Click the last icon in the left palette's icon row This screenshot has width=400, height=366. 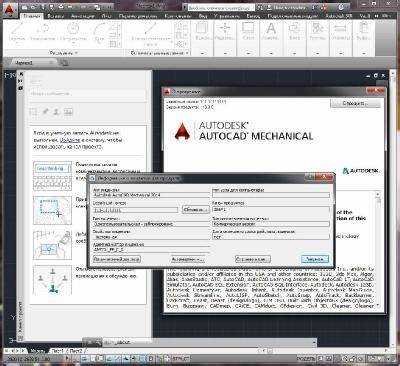(68, 112)
